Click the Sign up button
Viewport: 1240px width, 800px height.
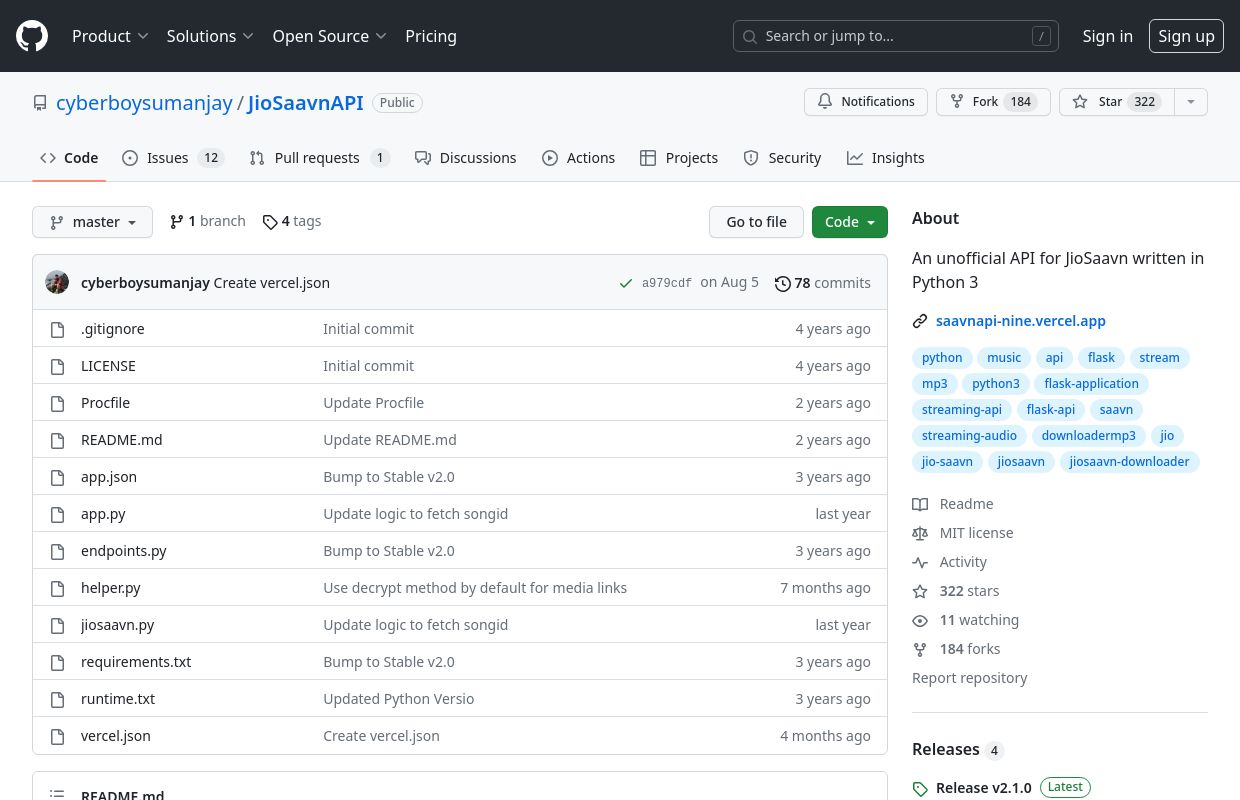1186,36
